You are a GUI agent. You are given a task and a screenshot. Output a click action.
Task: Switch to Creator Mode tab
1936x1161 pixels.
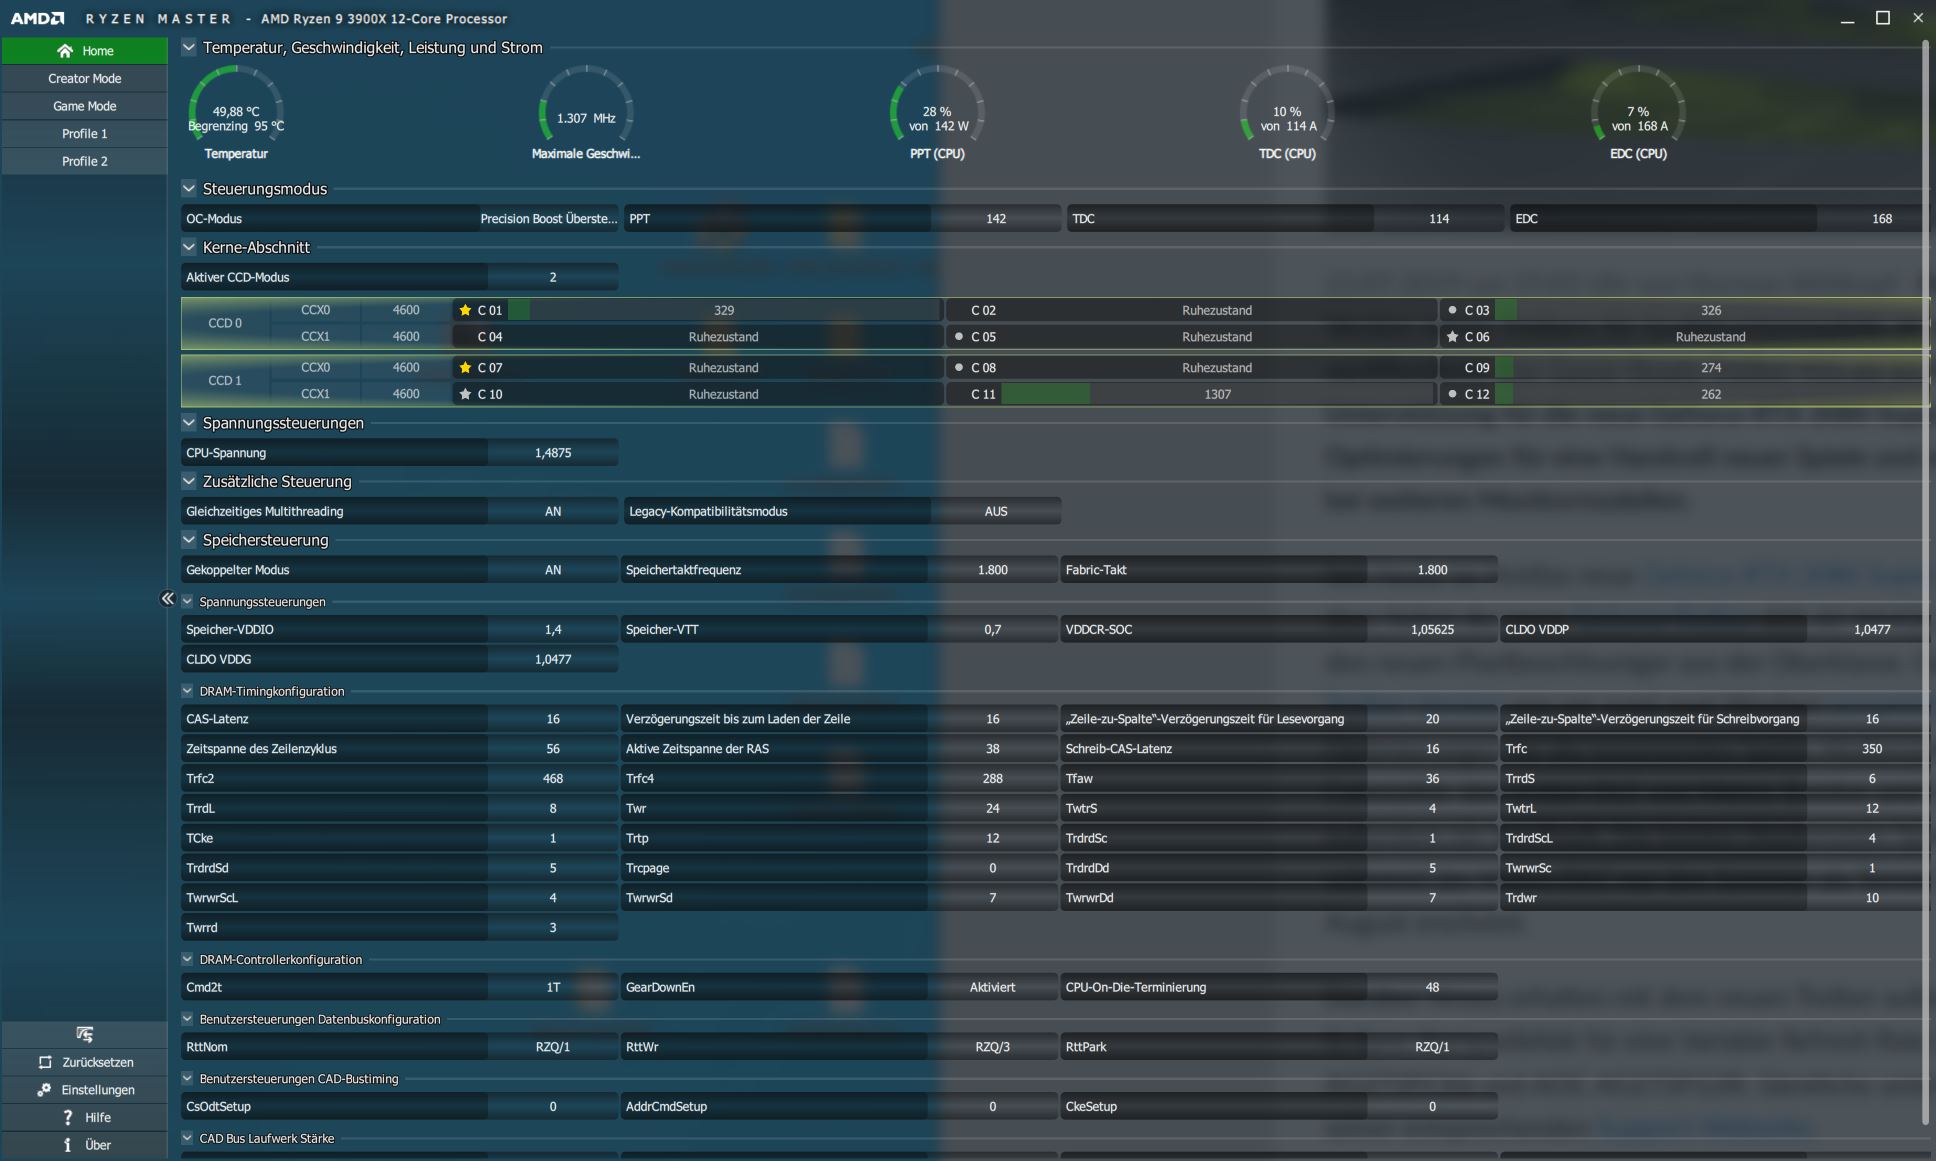tap(85, 78)
